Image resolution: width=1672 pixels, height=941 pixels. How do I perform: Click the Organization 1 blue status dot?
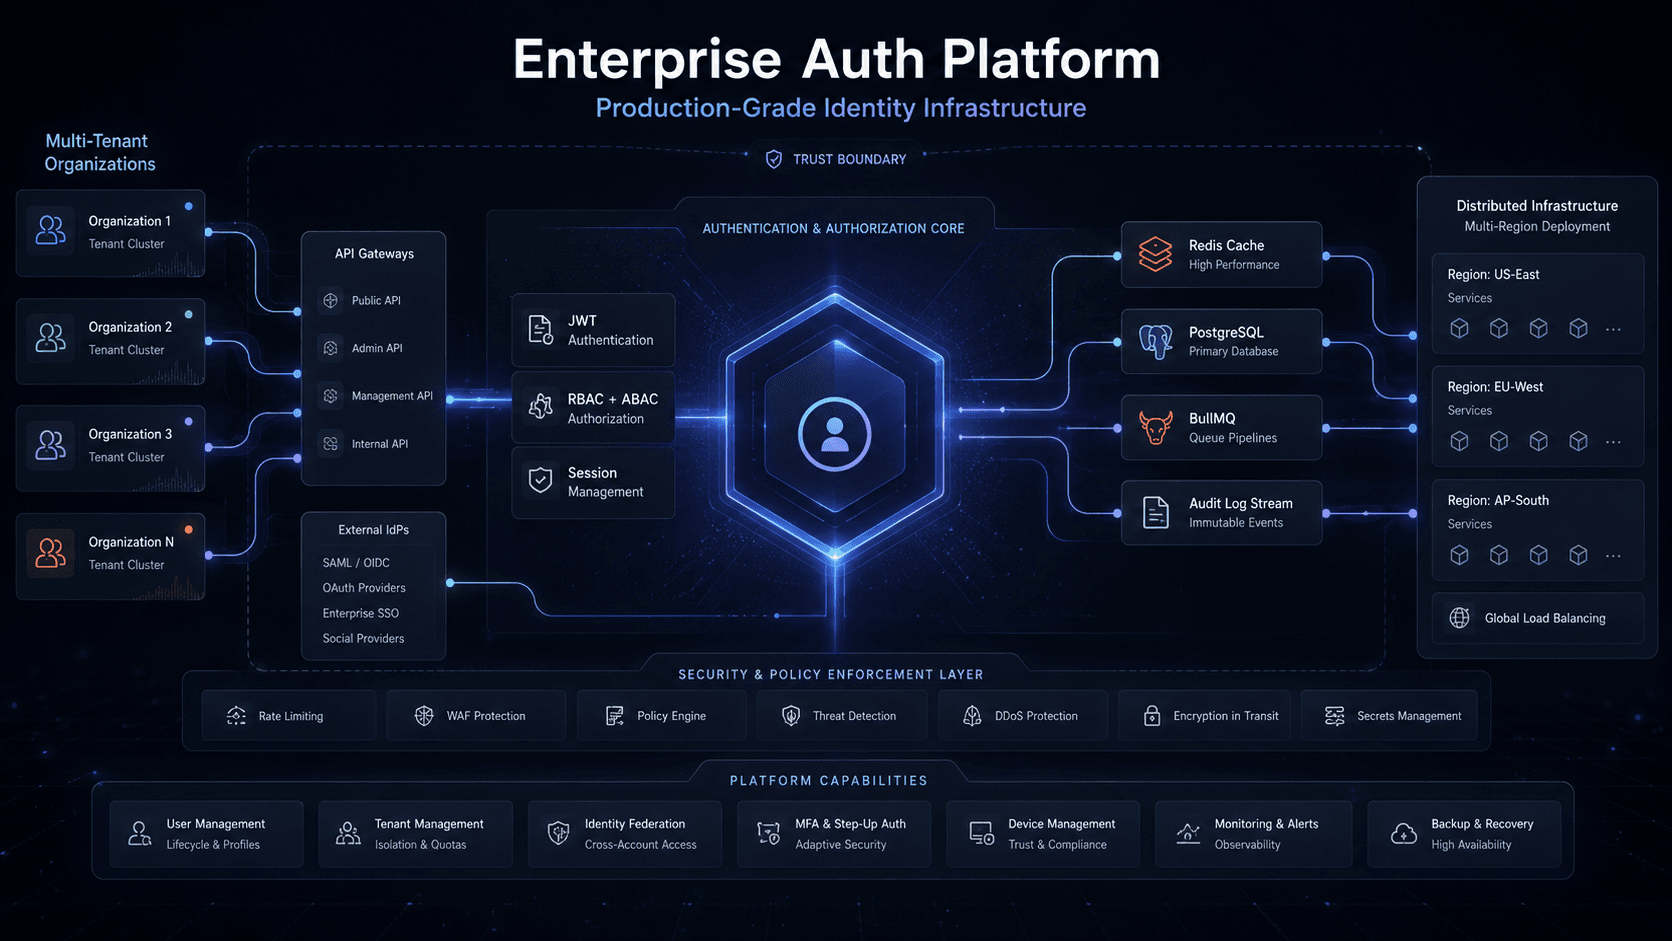(x=188, y=207)
